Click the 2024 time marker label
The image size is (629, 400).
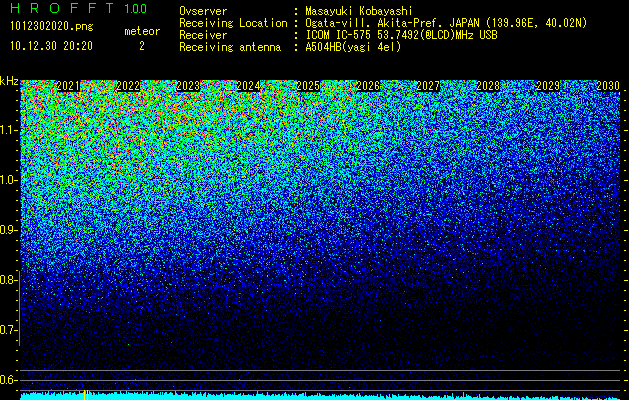(248, 86)
